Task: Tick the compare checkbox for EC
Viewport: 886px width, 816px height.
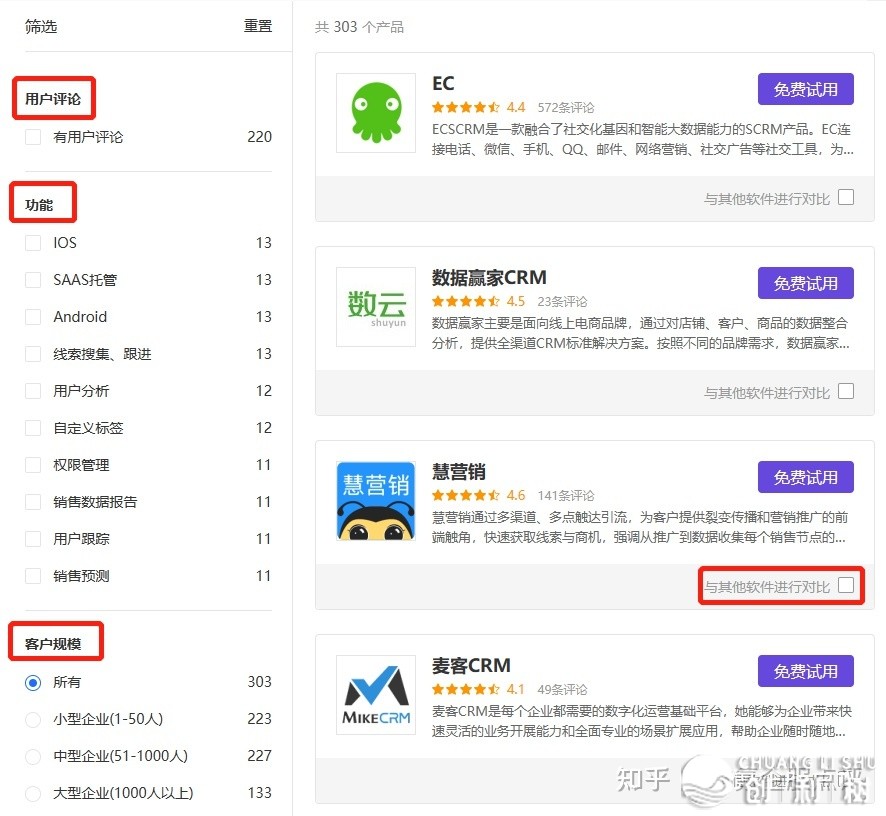Action: point(846,197)
